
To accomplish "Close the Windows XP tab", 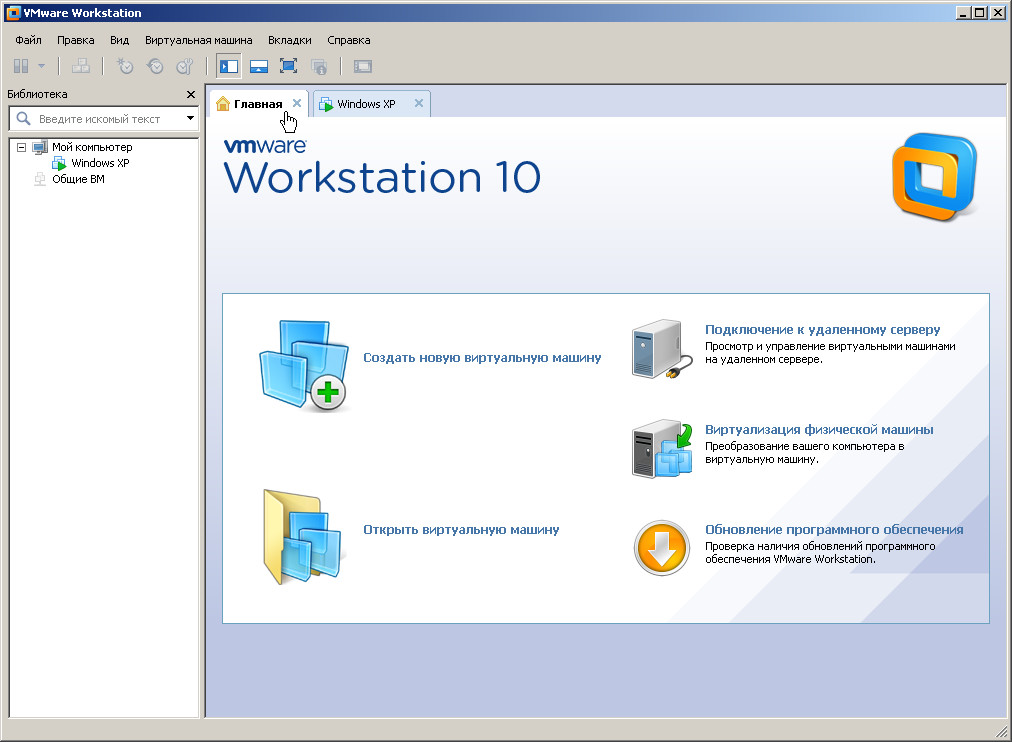I will point(419,103).
